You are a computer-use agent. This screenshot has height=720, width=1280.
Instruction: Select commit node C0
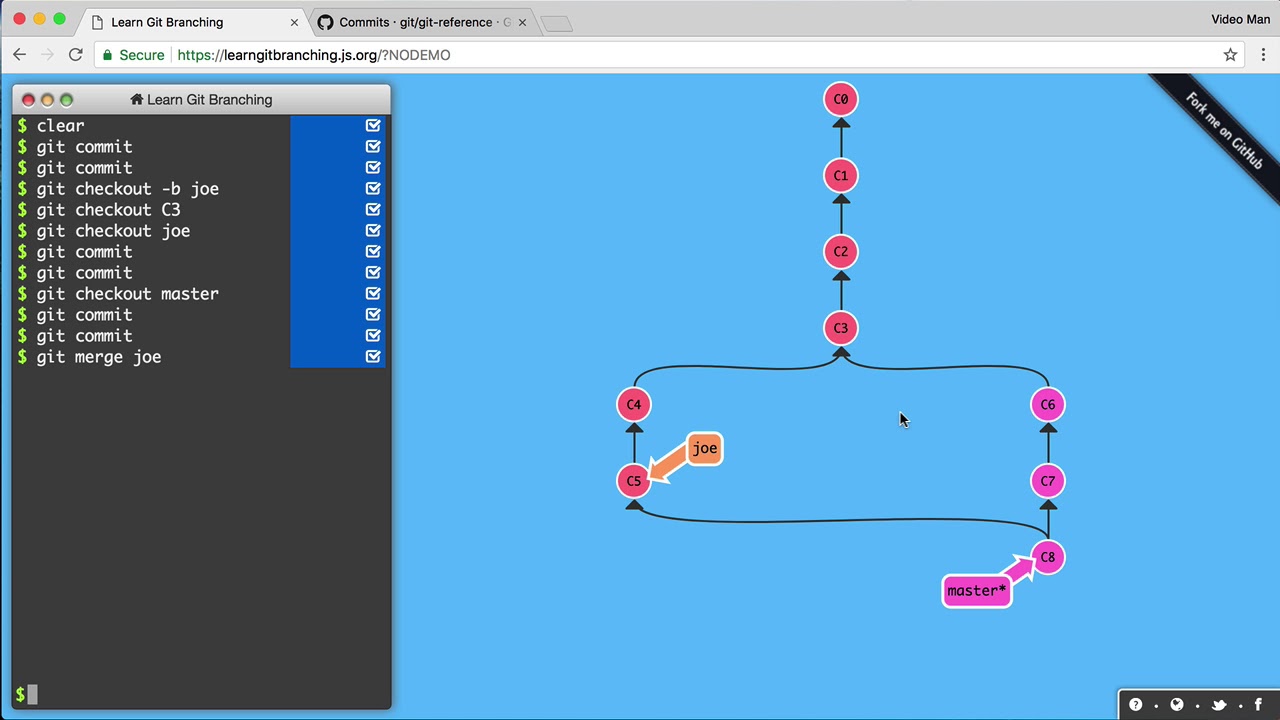click(x=841, y=99)
